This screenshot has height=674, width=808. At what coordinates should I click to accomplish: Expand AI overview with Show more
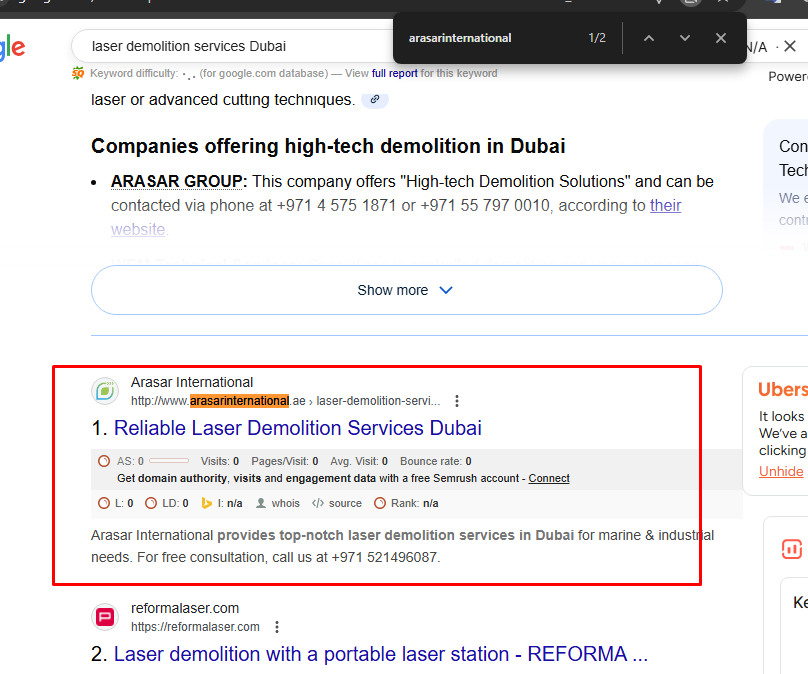(x=406, y=290)
